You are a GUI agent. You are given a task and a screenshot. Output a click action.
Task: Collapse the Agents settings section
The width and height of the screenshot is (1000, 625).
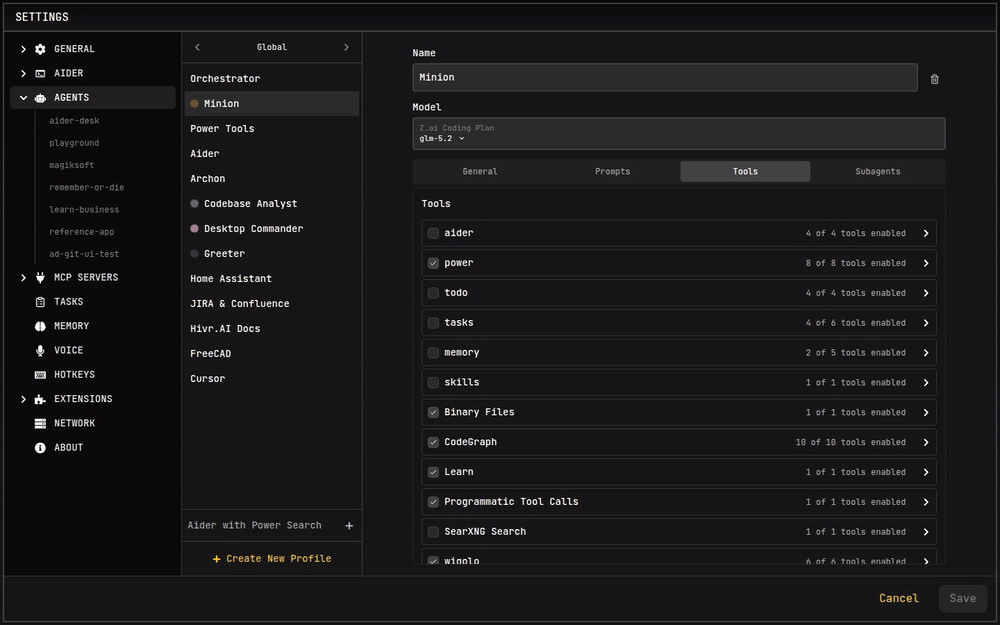(x=23, y=98)
